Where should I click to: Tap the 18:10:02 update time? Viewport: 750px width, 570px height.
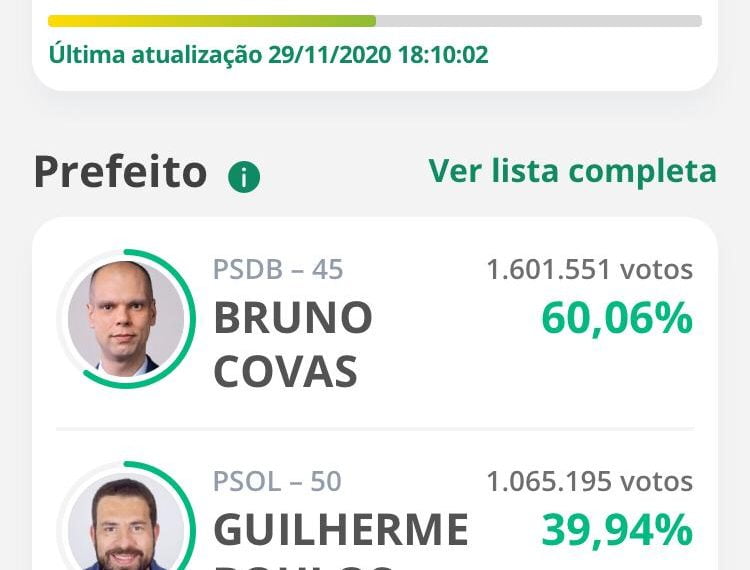(x=443, y=55)
